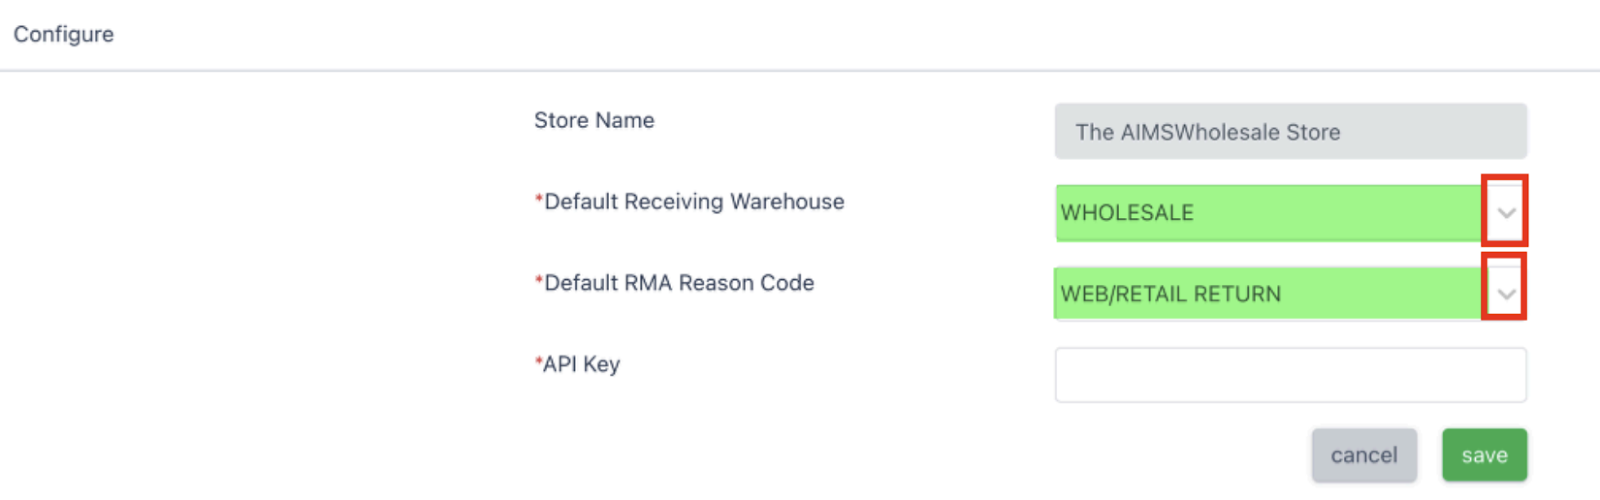This screenshot has width=1600, height=500.
Task: Click red asterisk before Default Receiving Warehouse
Action: click(539, 198)
